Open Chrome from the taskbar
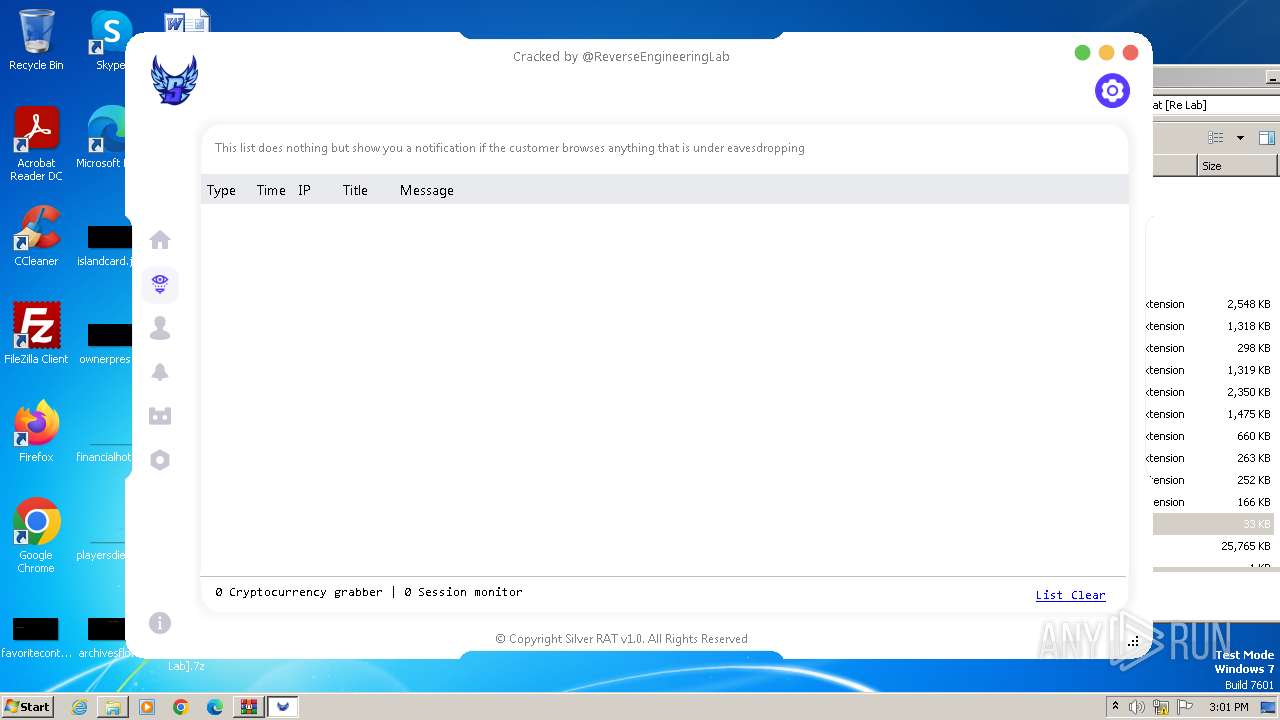1280x720 pixels. pyautogui.click(x=181, y=707)
